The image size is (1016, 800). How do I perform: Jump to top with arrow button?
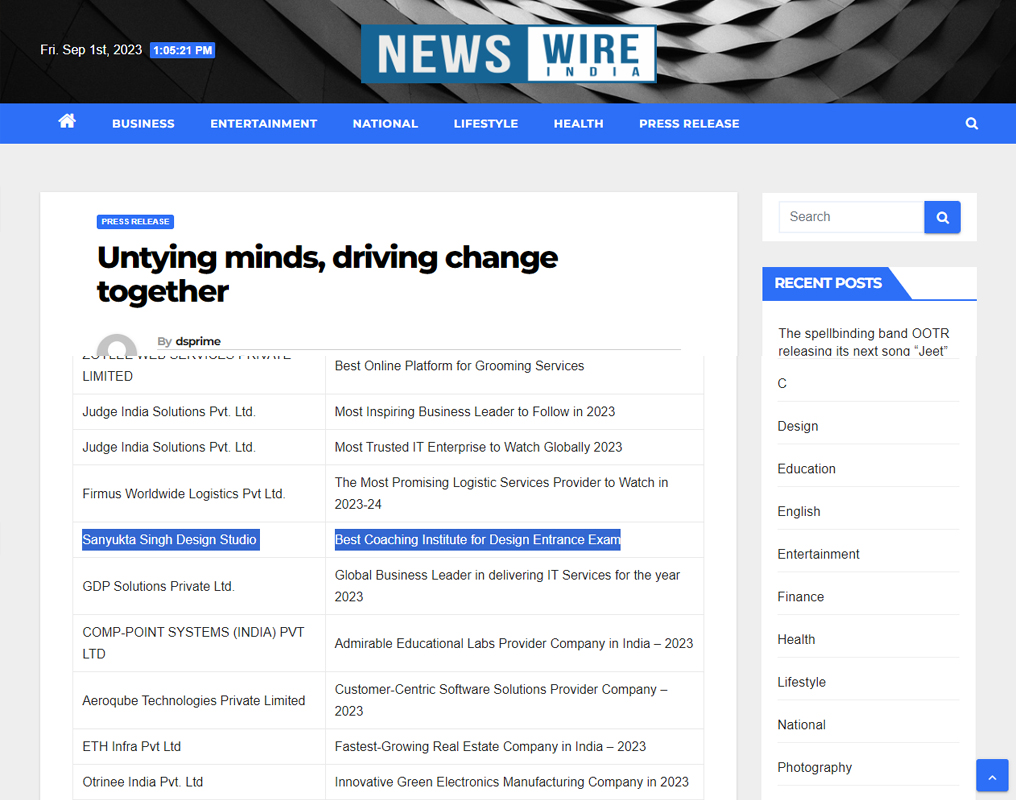tap(992, 775)
